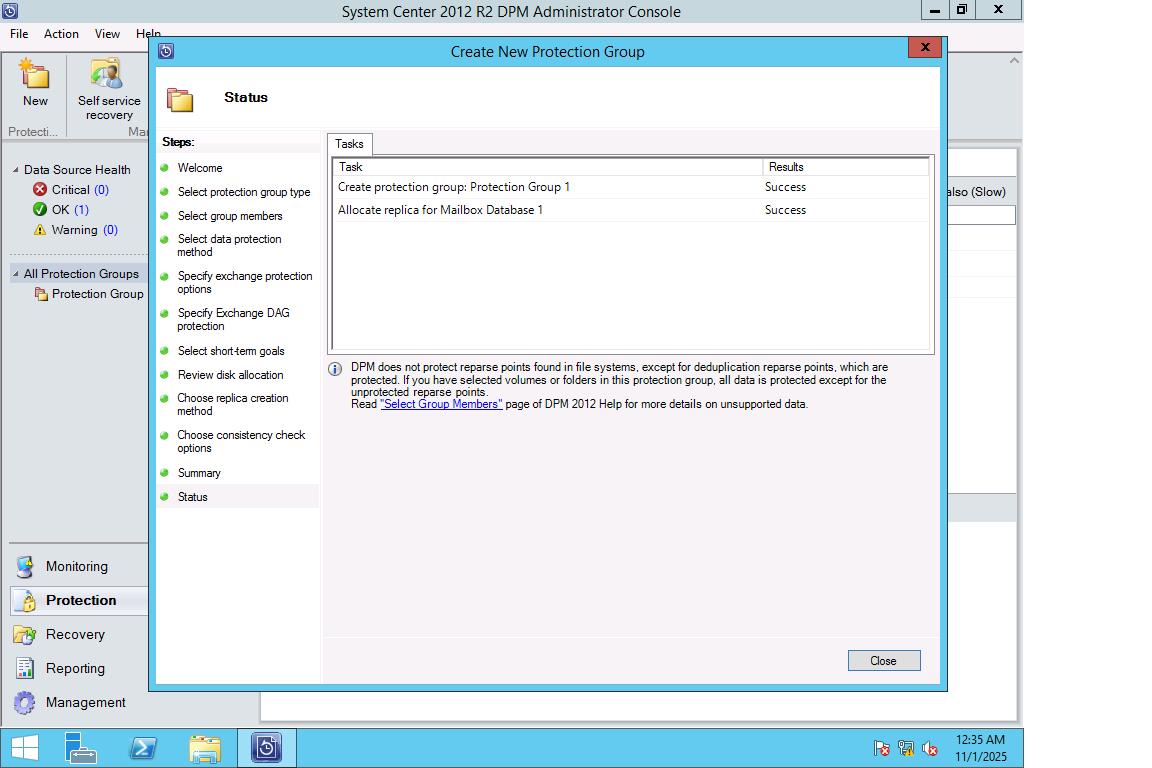
Task: Select Protection Group tree item
Action: [97, 294]
